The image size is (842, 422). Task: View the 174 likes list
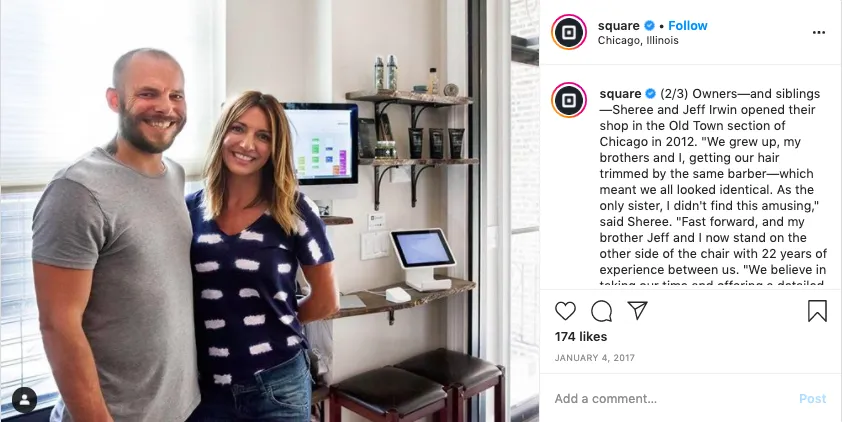tap(581, 337)
